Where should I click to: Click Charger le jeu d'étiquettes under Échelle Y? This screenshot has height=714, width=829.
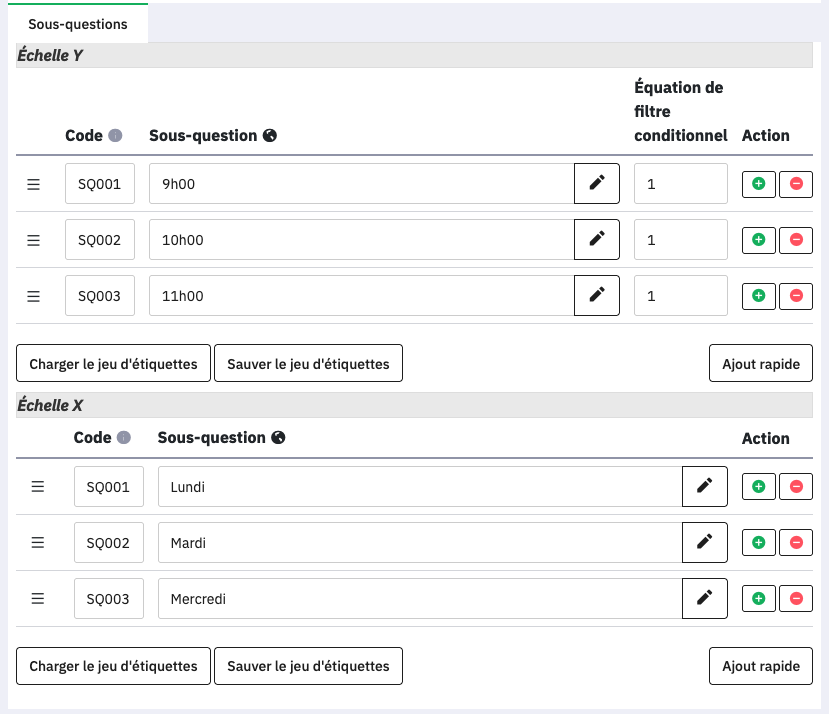(x=113, y=364)
